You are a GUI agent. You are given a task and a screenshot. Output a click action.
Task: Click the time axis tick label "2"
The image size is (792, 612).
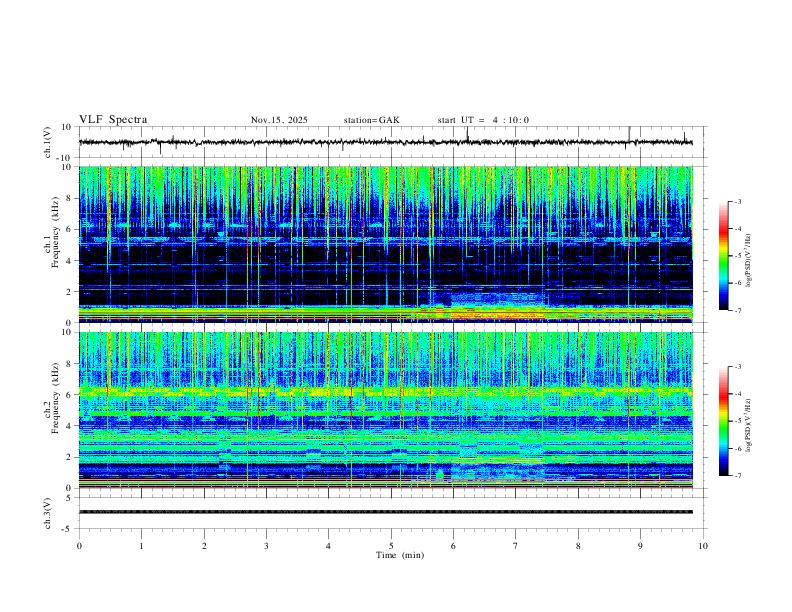204,546
